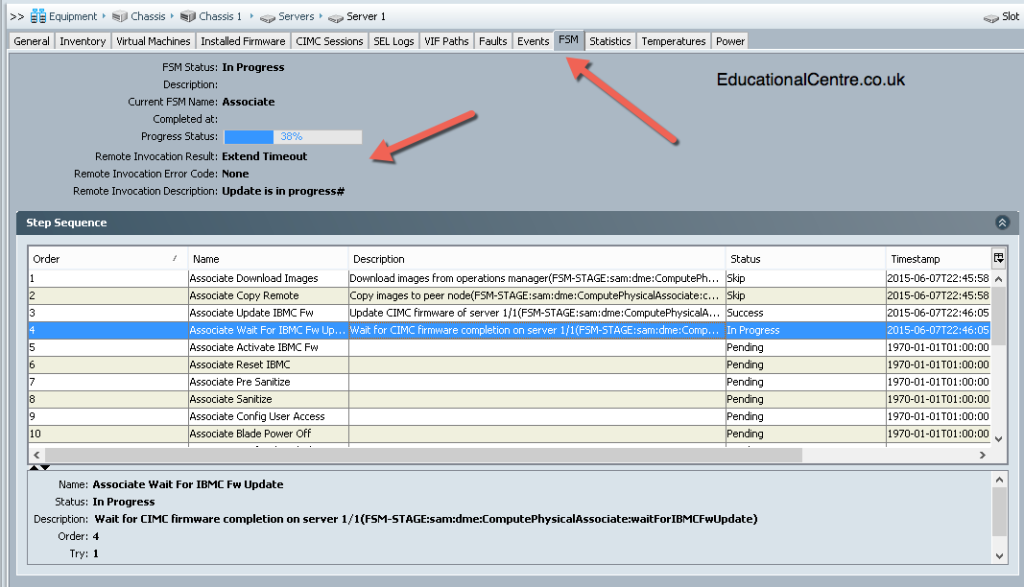The image size is (1024, 587).
Task: Click the Chassis 1 breadcrumb icon
Action: pos(188,16)
